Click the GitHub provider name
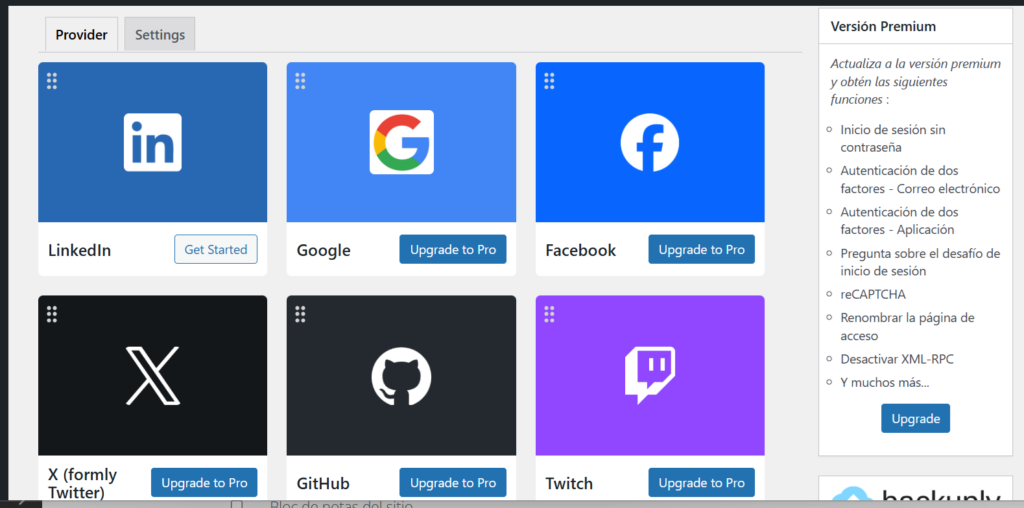 click(x=323, y=484)
